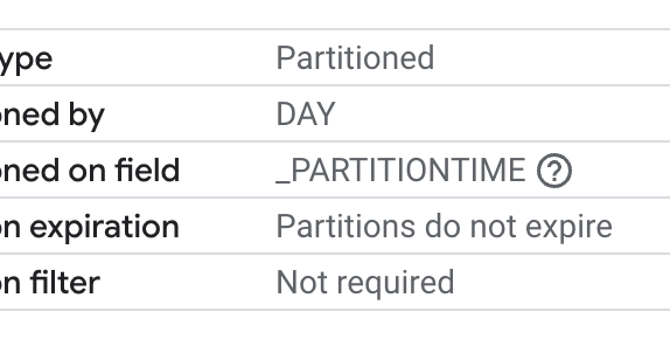670x360 pixels.
Task: Click the 'ype' row label
Action: click(26, 59)
